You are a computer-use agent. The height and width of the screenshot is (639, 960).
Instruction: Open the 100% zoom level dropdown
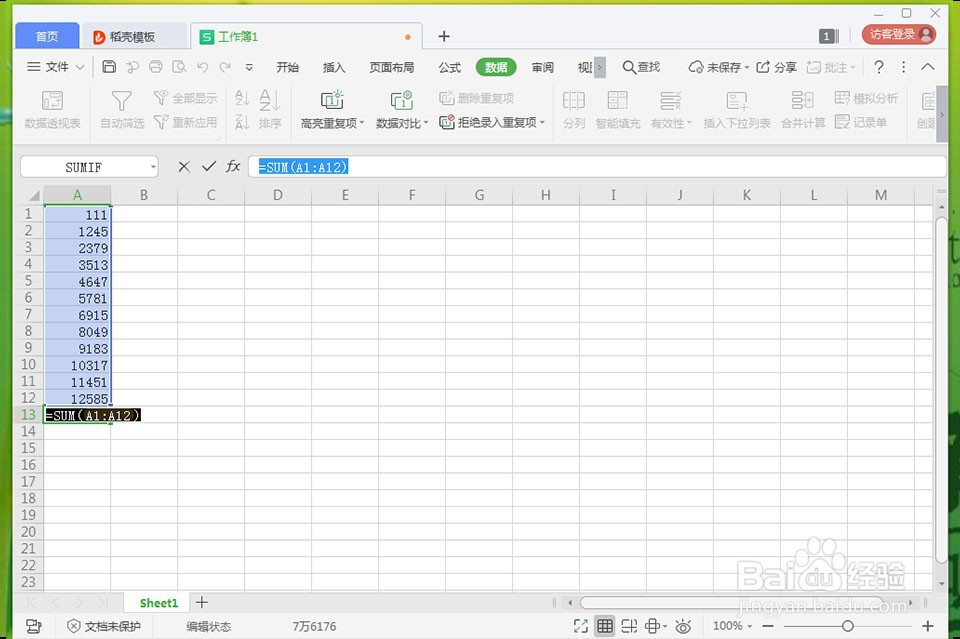point(732,626)
